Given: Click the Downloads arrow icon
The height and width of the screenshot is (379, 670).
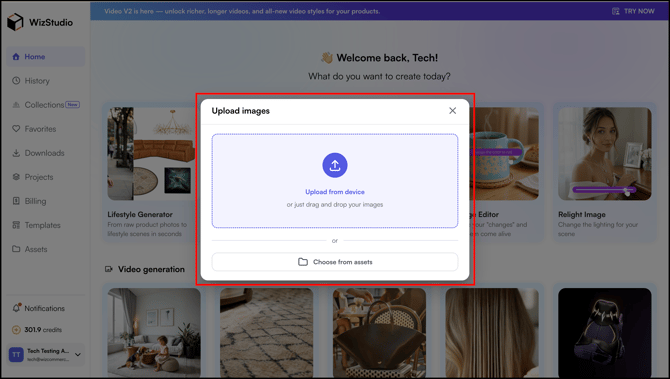Looking at the screenshot, I should (16, 153).
